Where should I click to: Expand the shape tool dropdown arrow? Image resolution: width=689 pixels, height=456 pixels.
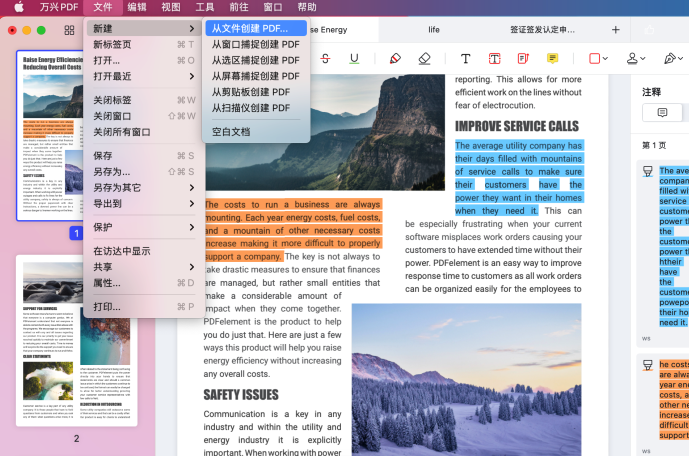pyautogui.click(x=606, y=58)
